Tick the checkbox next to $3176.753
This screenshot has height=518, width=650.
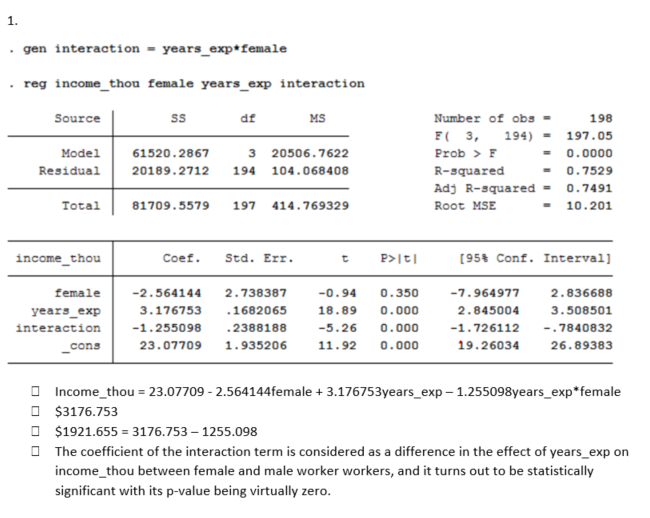point(34,410)
